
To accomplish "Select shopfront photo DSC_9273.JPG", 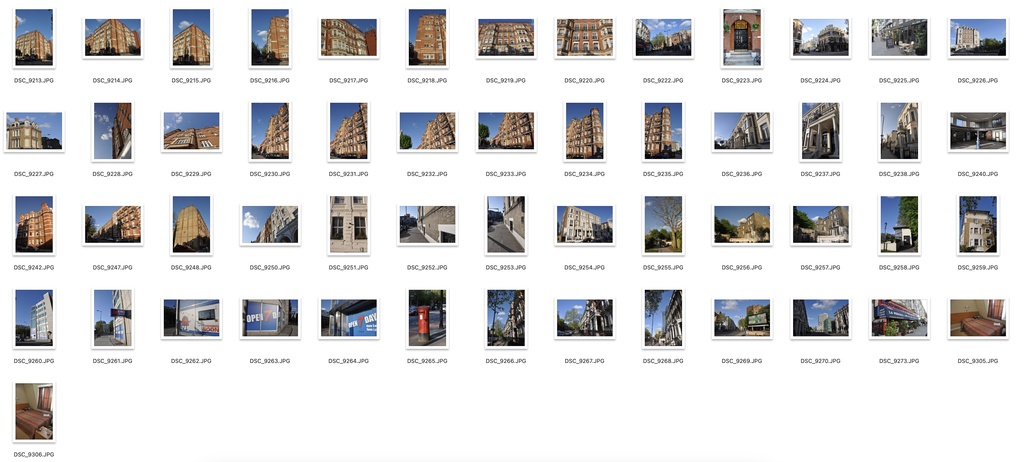I will click(899, 318).
